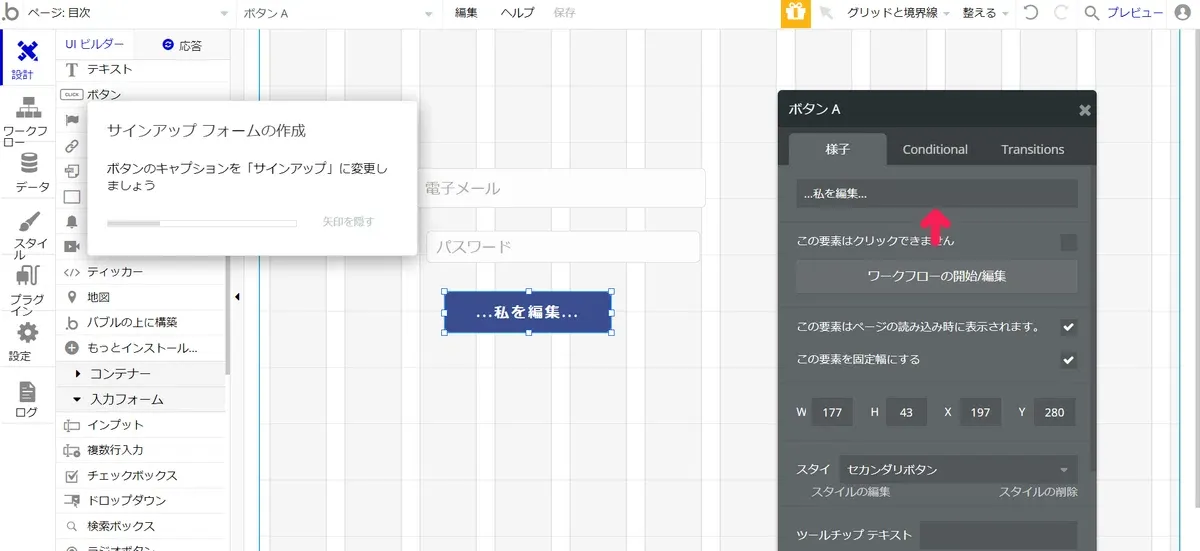
Task: Select the テキスト (Text) element
Action: pos(142,70)
